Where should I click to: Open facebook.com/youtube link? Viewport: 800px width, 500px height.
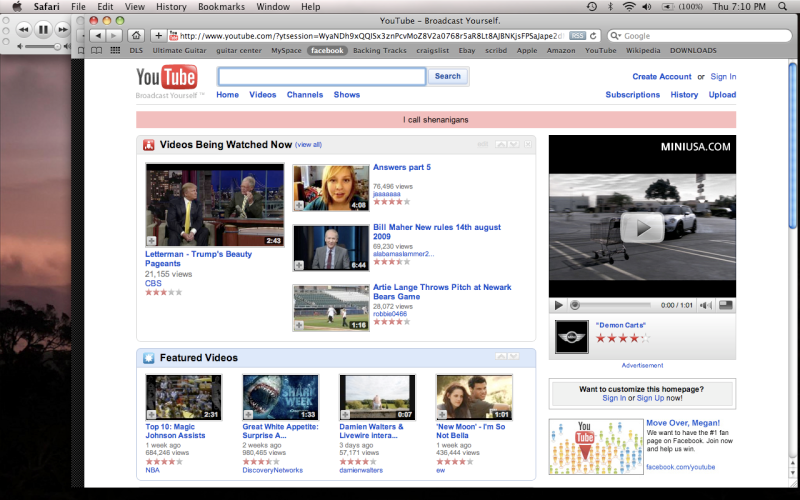coord(681,467)
